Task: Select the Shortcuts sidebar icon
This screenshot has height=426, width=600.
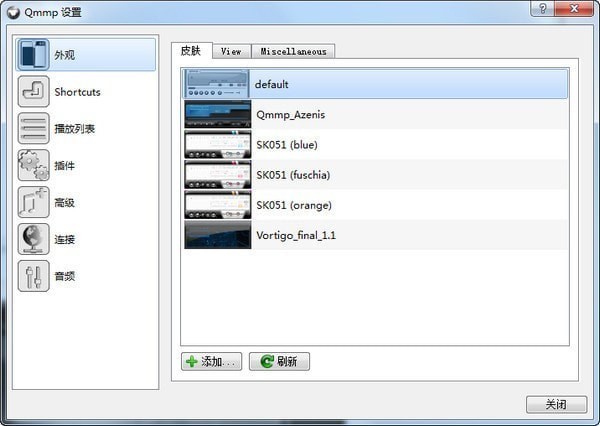Action: click(x=33, y=92)
